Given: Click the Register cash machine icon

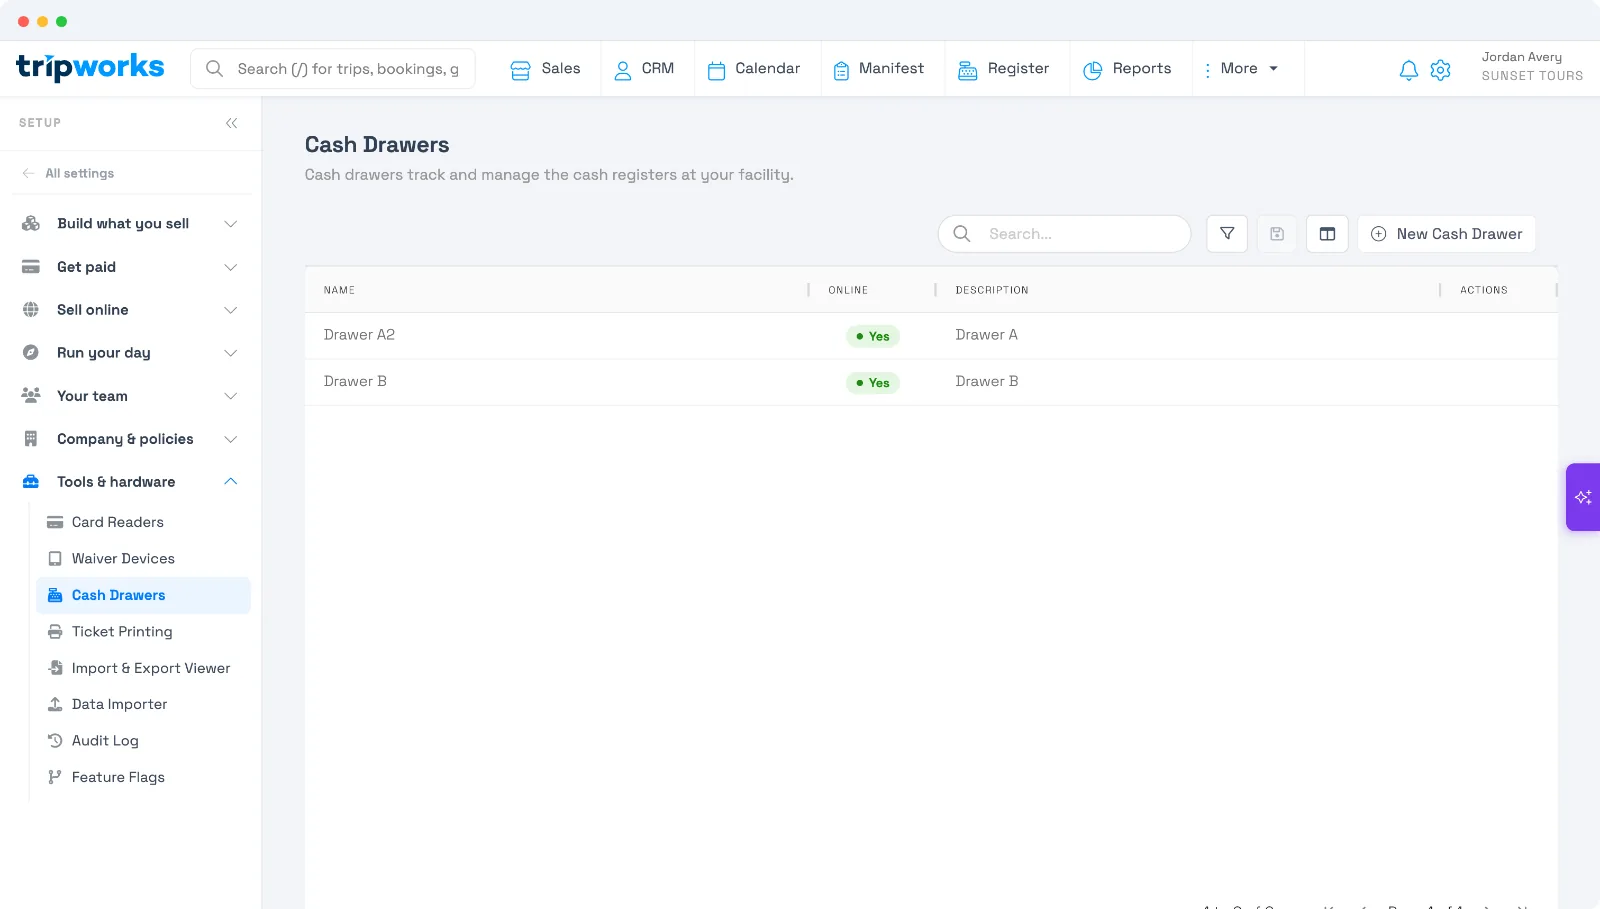Looking at the screenshot, I should tap(967, 70).
